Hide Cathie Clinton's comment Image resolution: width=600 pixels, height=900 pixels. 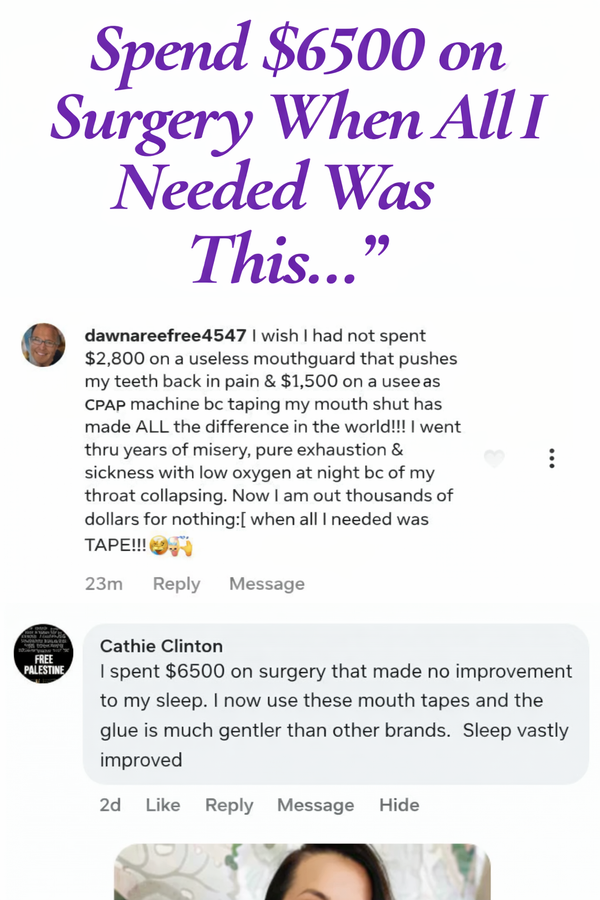coord(400,805)
